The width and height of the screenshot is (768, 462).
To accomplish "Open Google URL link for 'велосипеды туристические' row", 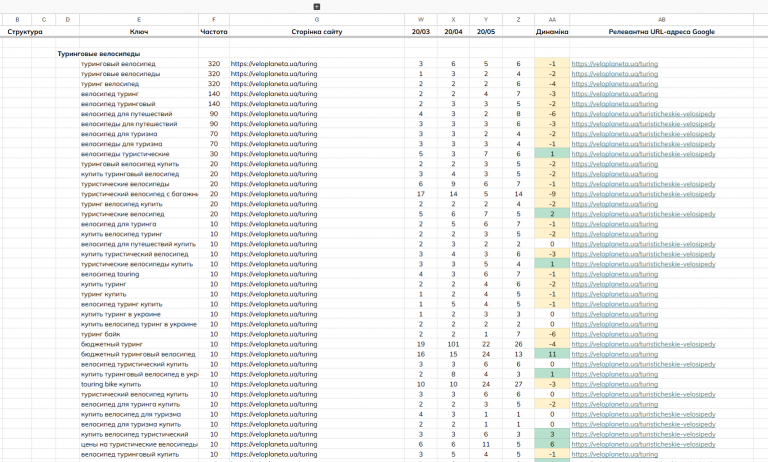I will pyautogui.click(x=643, y=154).
